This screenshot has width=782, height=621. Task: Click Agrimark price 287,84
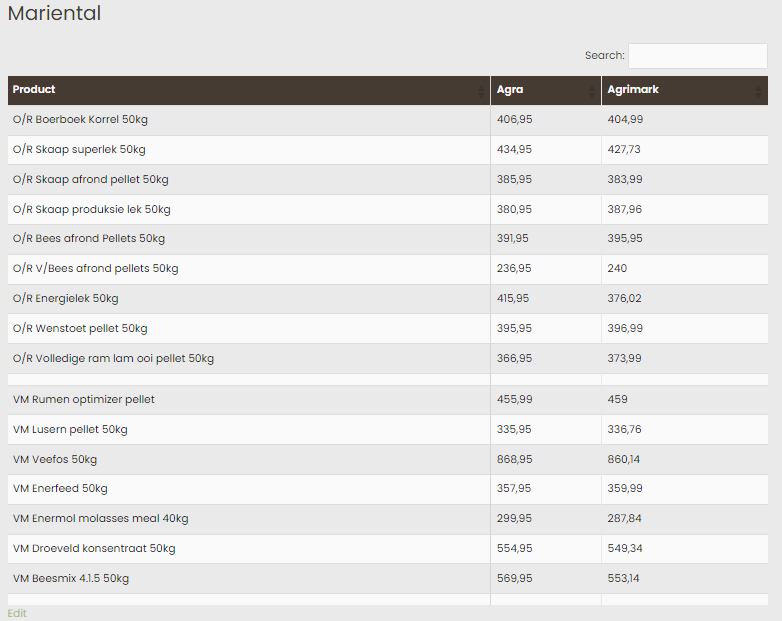click(x=624, y=518)
